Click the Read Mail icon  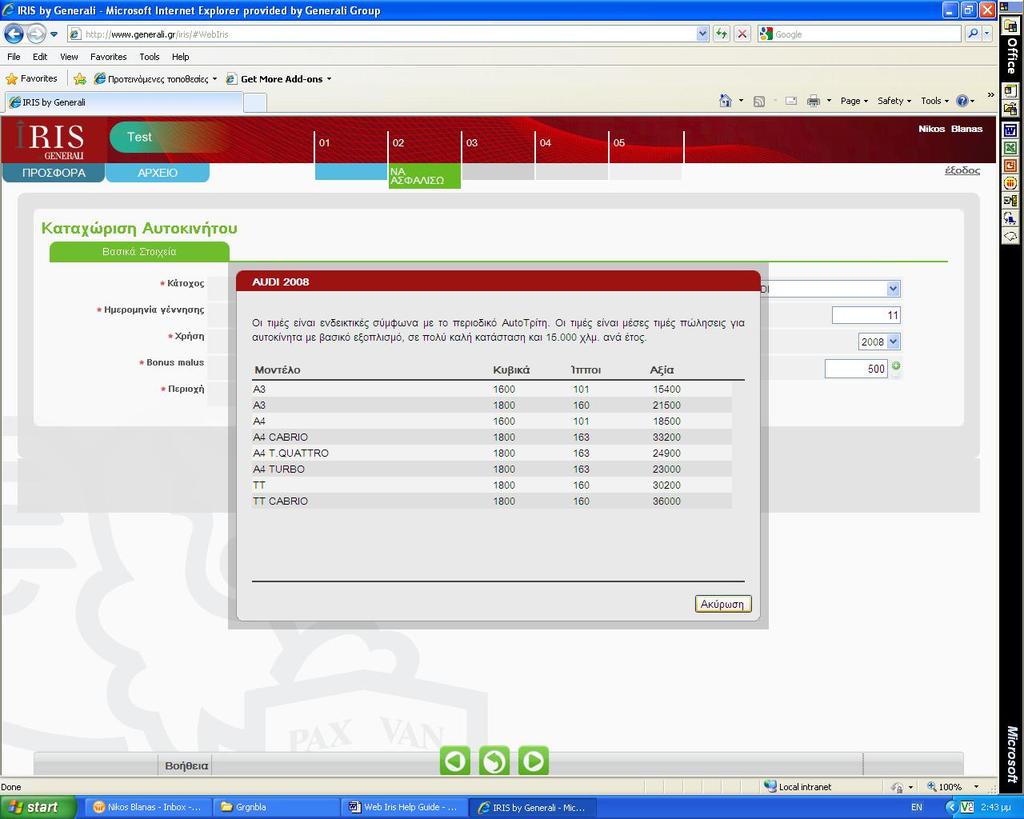click(x=791, y=101)
